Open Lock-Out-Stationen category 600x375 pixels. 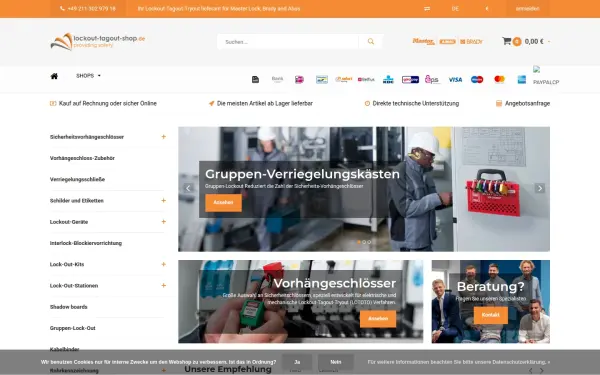pos(74,285)
